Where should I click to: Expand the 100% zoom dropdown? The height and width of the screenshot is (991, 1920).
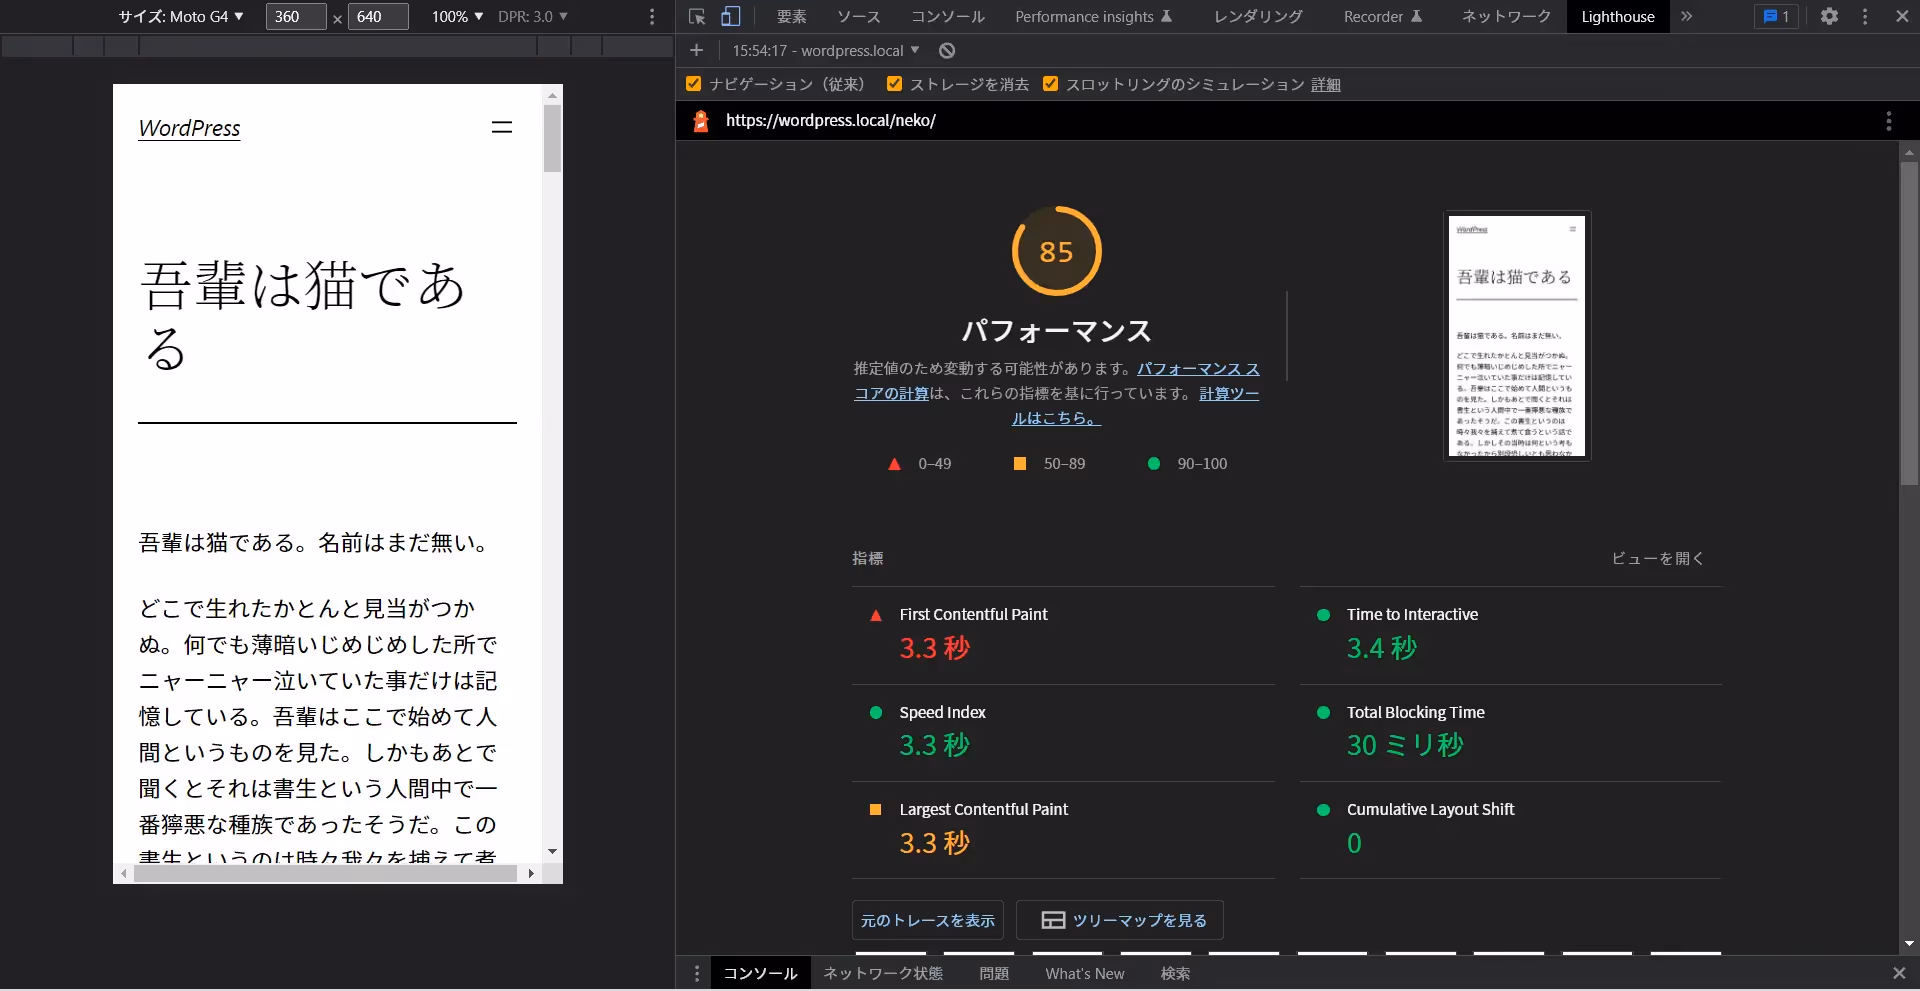click(457, 17)
